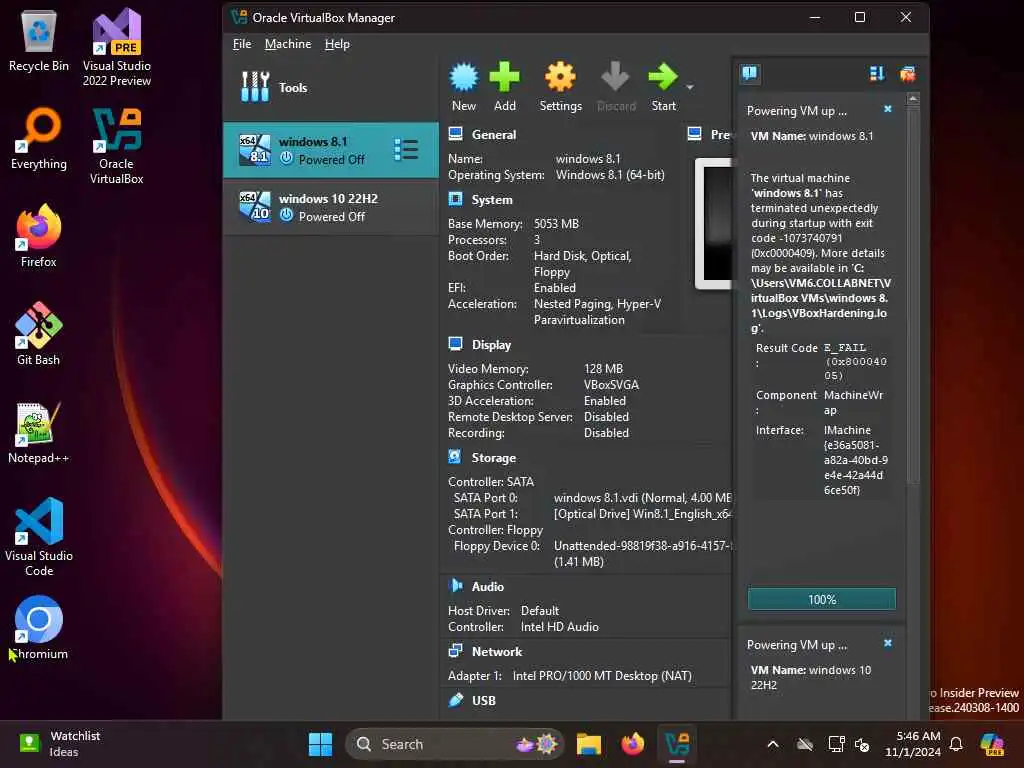This screenshot has height=768, width=1024.
Task: Click the VM preview thumbnail
Action: coord(713,223)
